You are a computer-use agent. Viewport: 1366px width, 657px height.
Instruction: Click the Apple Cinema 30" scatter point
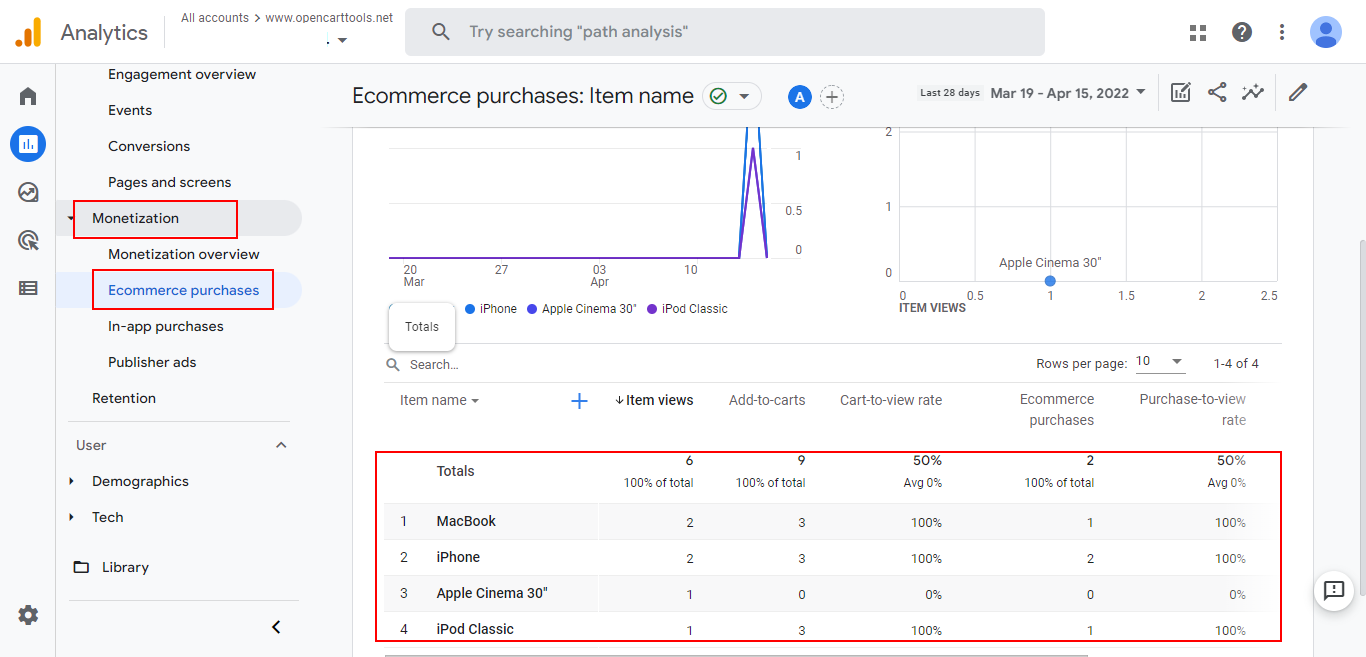[x=1050, y=281]
